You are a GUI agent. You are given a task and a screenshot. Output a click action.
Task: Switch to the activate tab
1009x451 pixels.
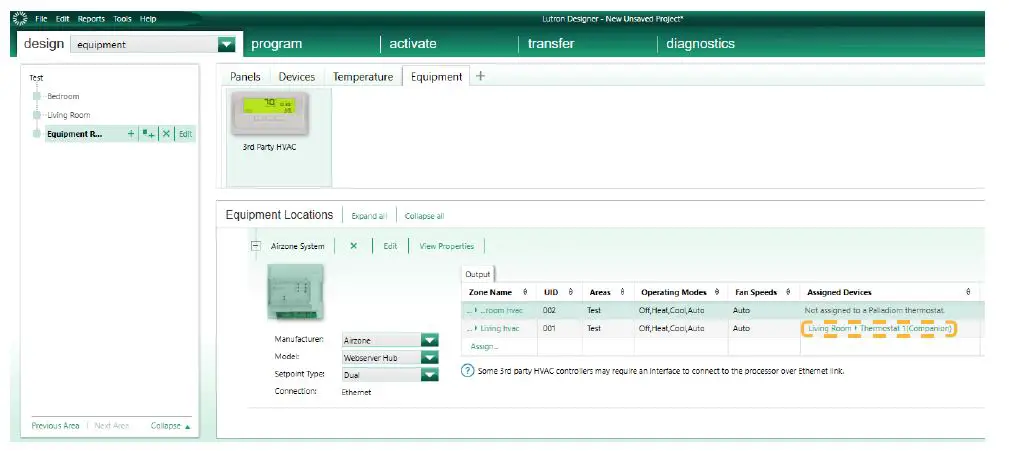(412, 44)
